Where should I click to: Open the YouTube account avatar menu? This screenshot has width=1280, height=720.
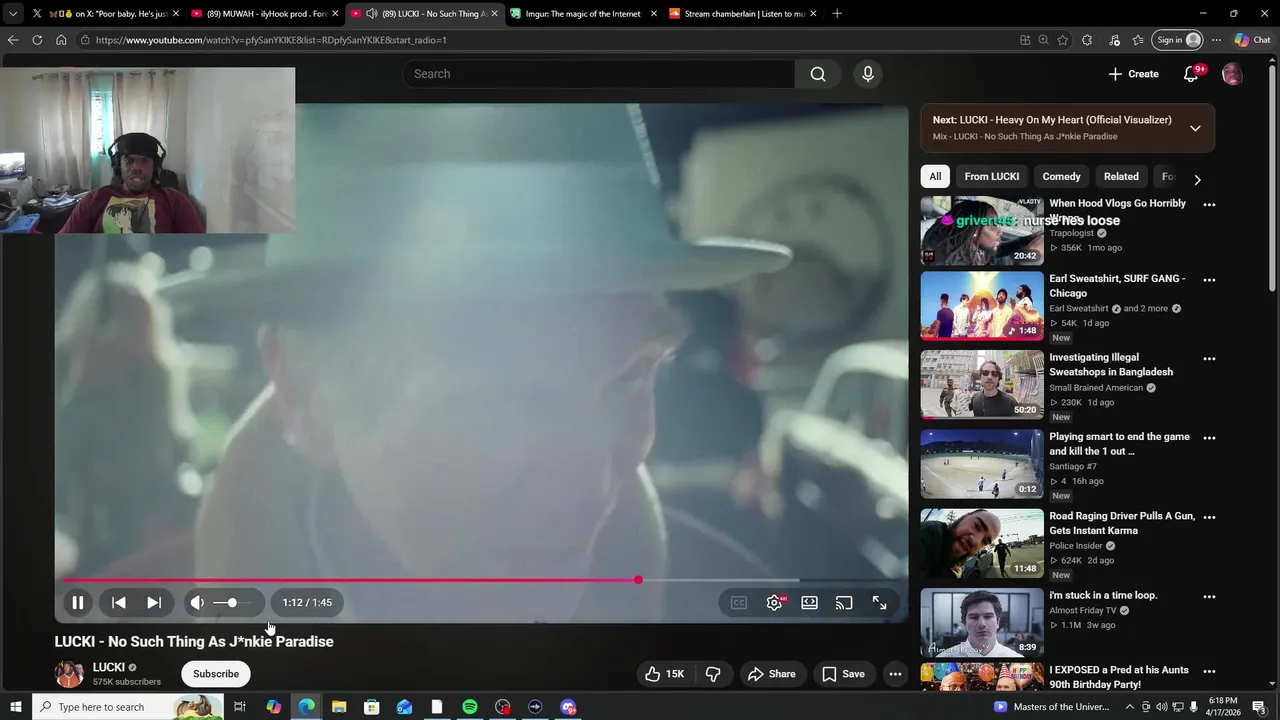tap(1232, 74)
